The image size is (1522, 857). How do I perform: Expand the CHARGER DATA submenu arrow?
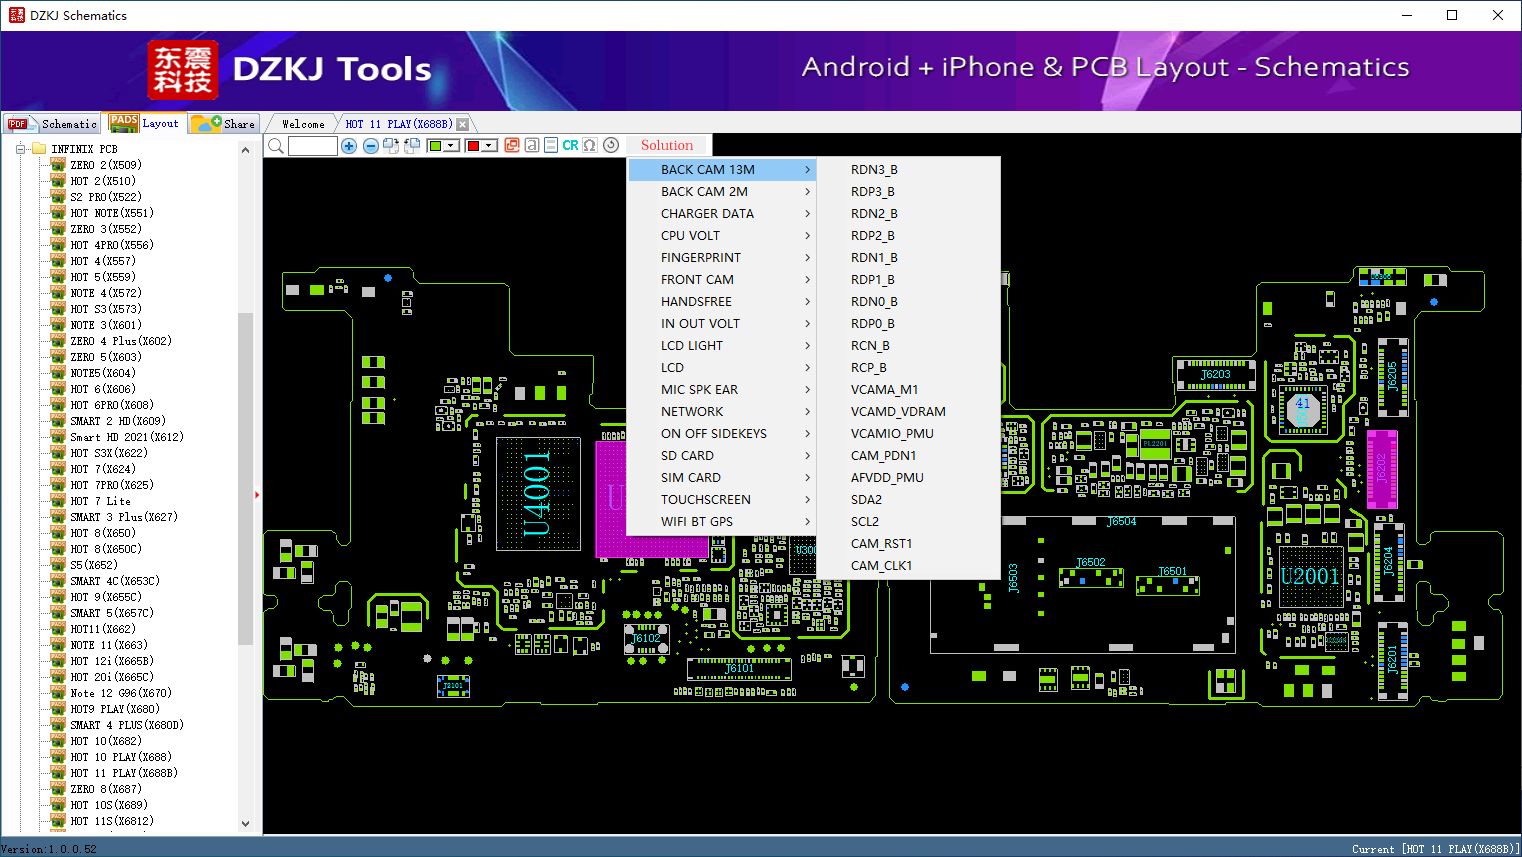tap(807, 214)
